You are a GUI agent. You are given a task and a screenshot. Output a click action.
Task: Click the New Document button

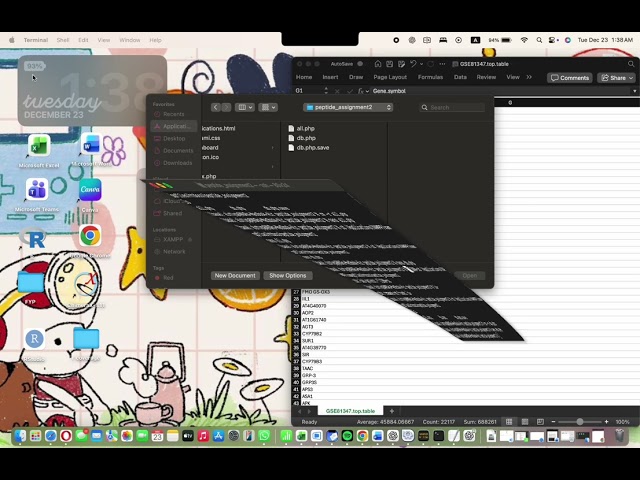235,275
